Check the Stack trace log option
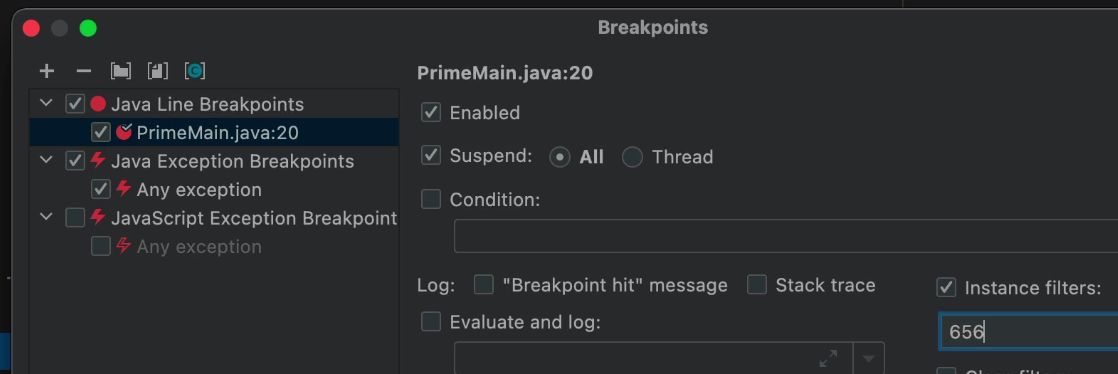Screen dimensions: 1118x374 click(x=757, y=285)
